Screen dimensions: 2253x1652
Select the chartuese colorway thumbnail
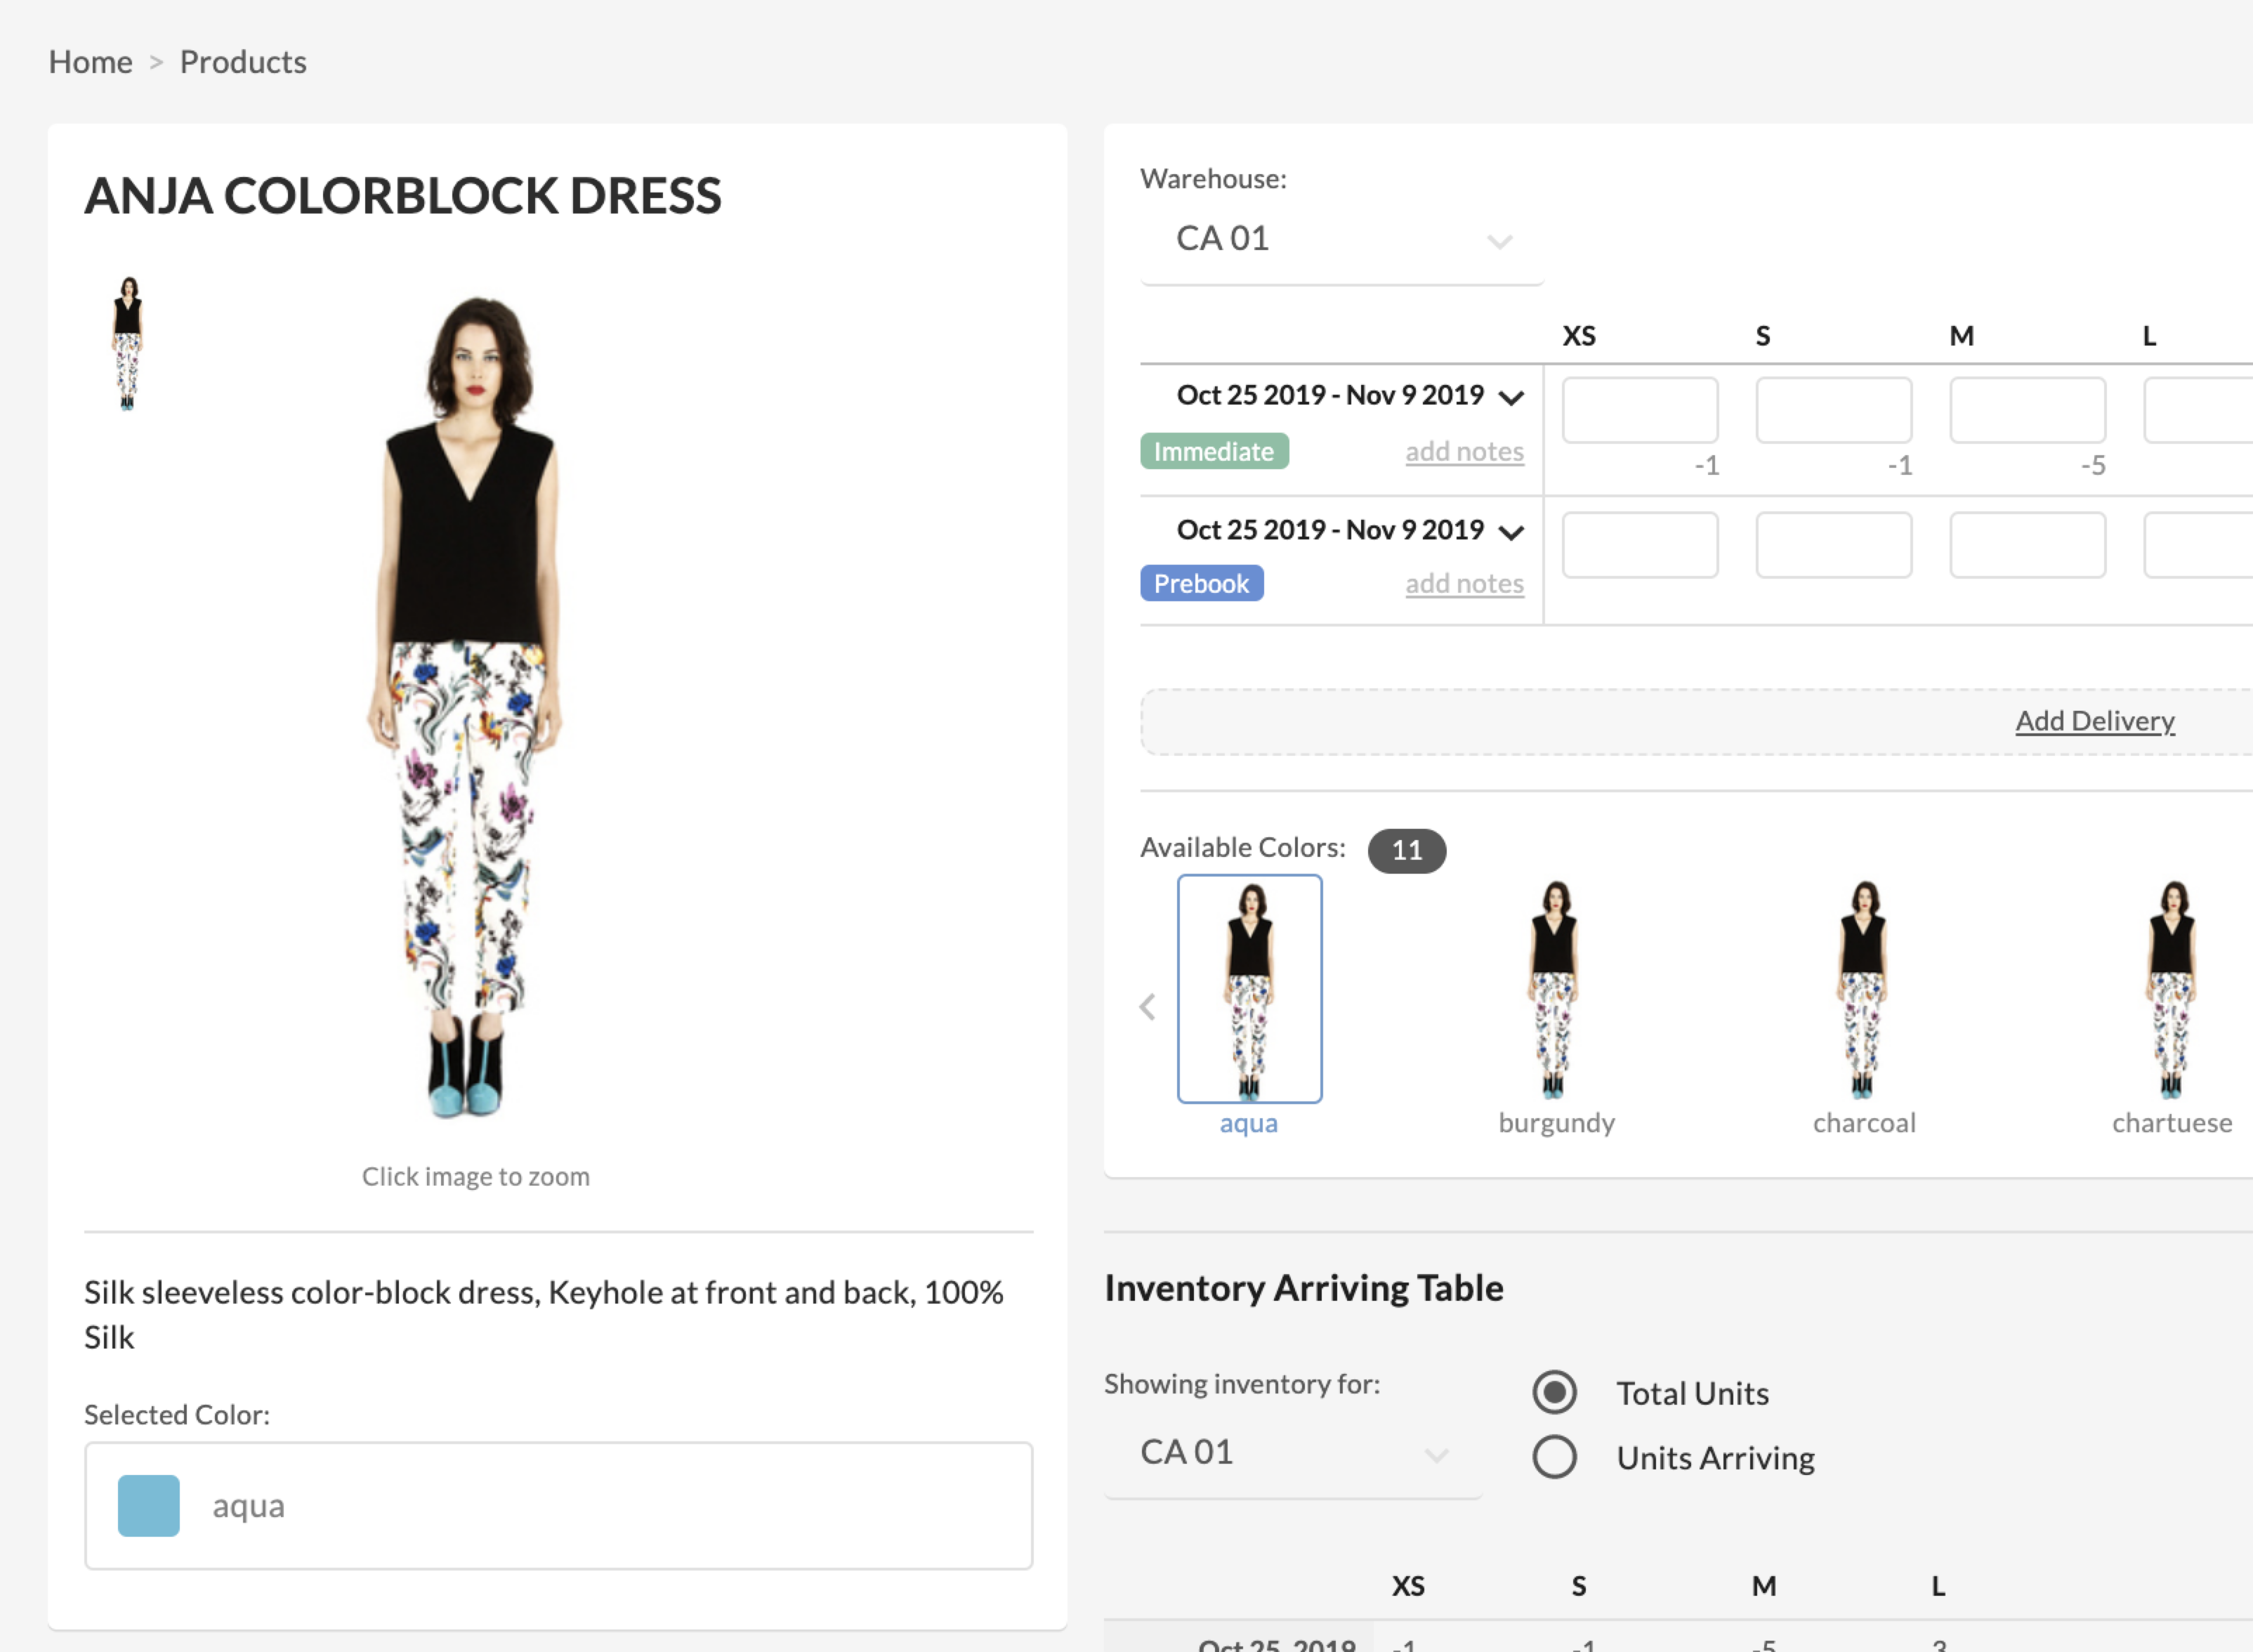2171,990
